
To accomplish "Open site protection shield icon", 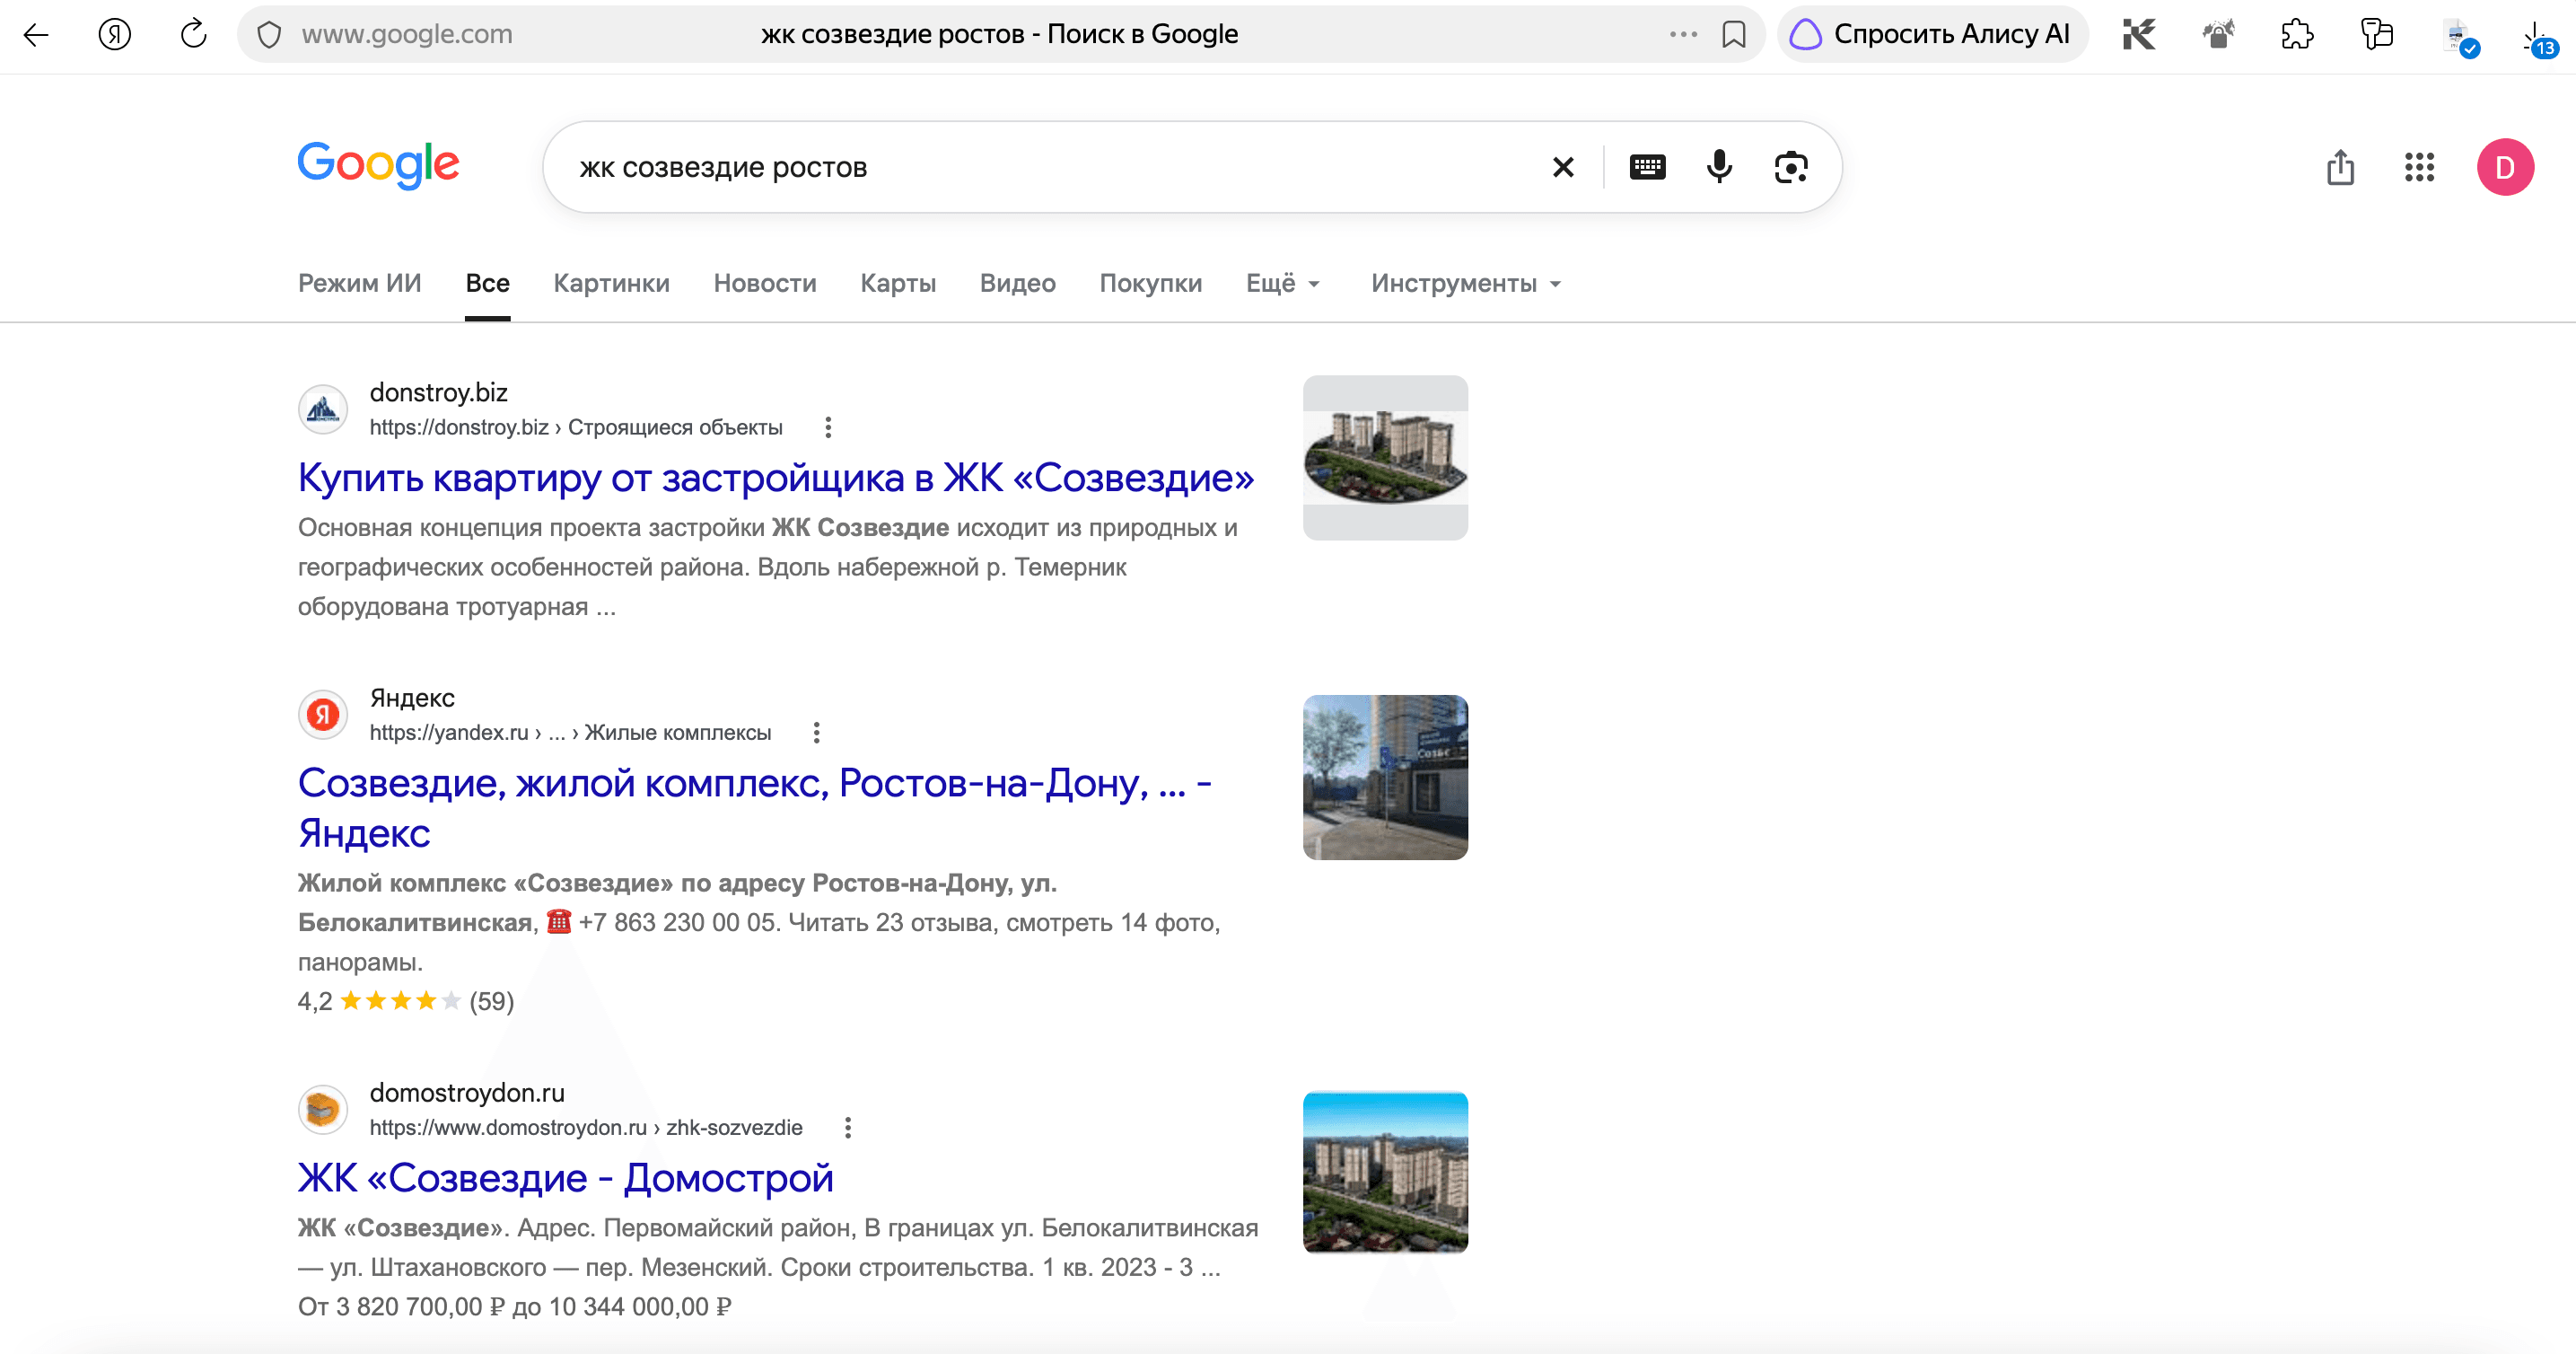I will coord(269,35).
